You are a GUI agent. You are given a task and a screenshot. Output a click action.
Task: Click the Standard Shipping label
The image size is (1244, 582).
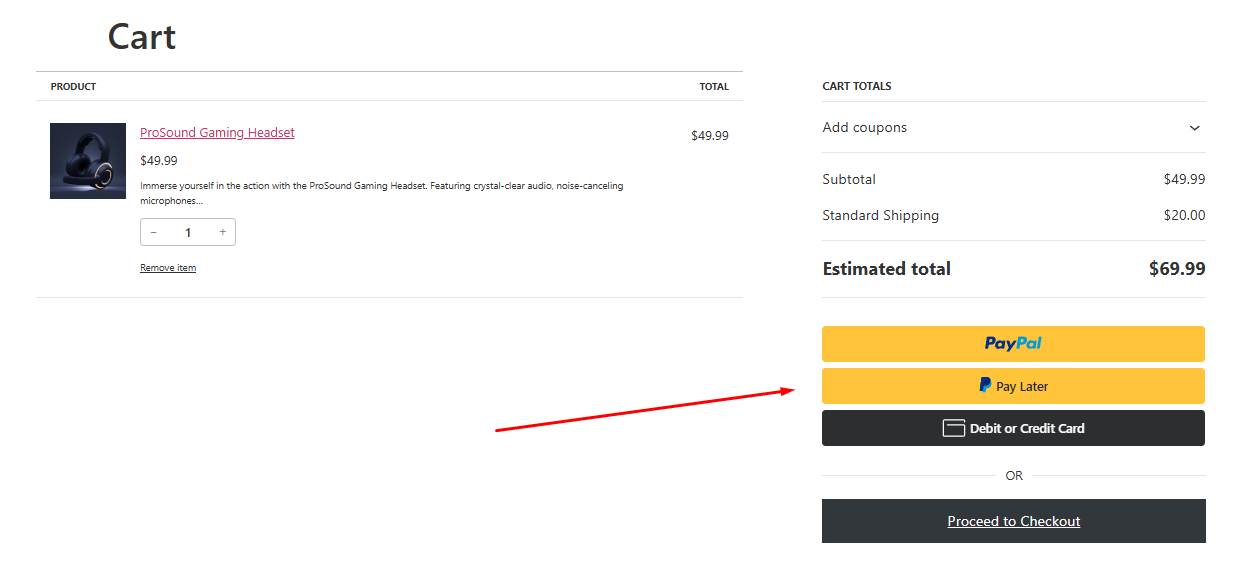click(x=881, y=215)
